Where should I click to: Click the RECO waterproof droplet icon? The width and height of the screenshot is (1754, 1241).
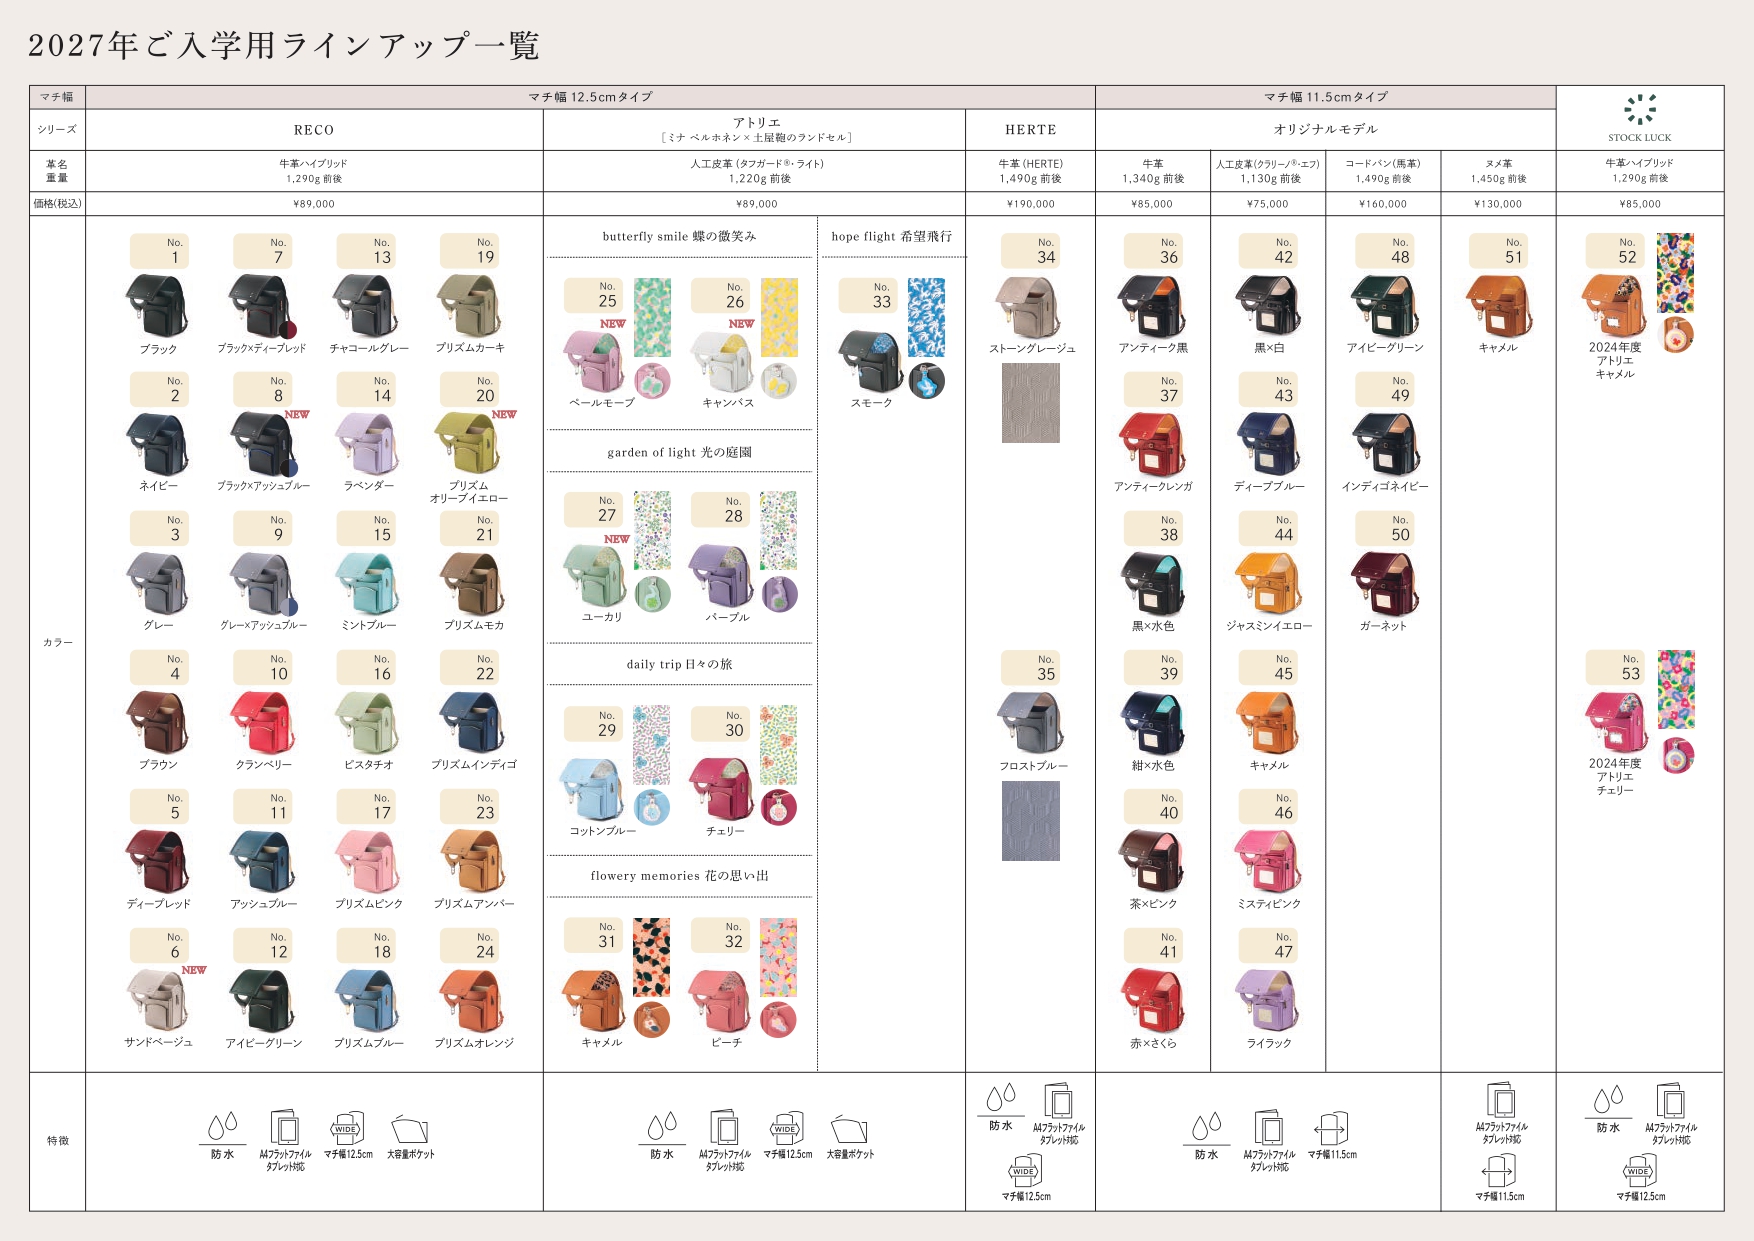[x=222, y=1127]
